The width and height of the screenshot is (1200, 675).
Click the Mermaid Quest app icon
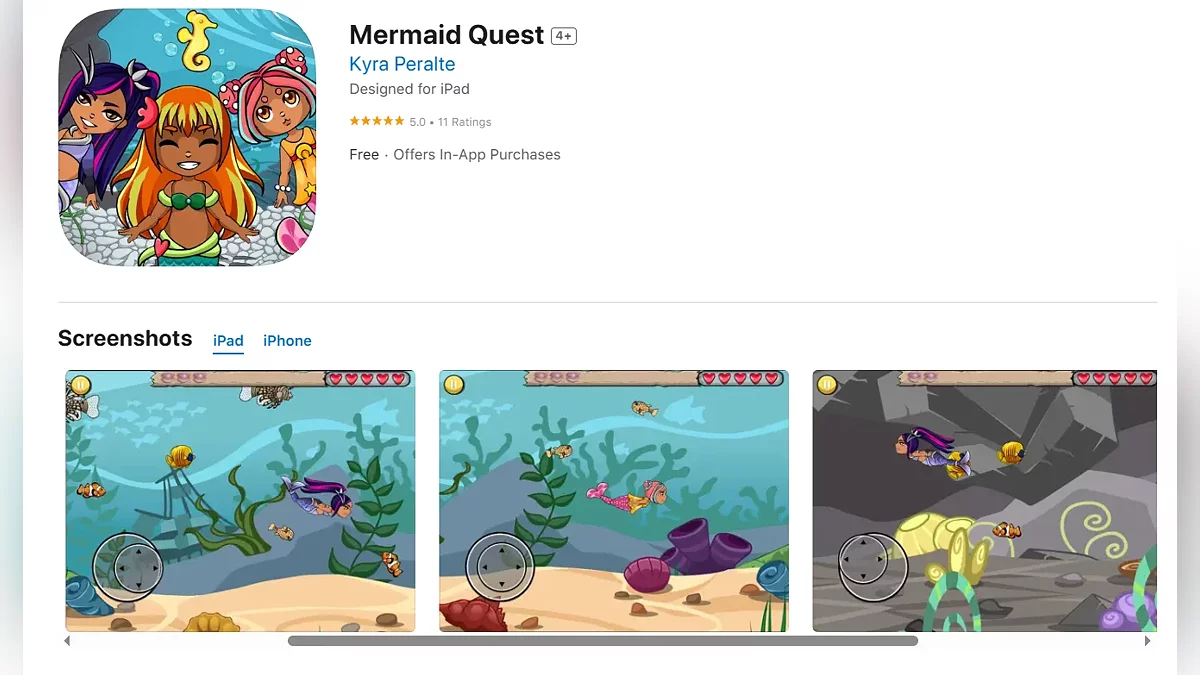point(187,138)
